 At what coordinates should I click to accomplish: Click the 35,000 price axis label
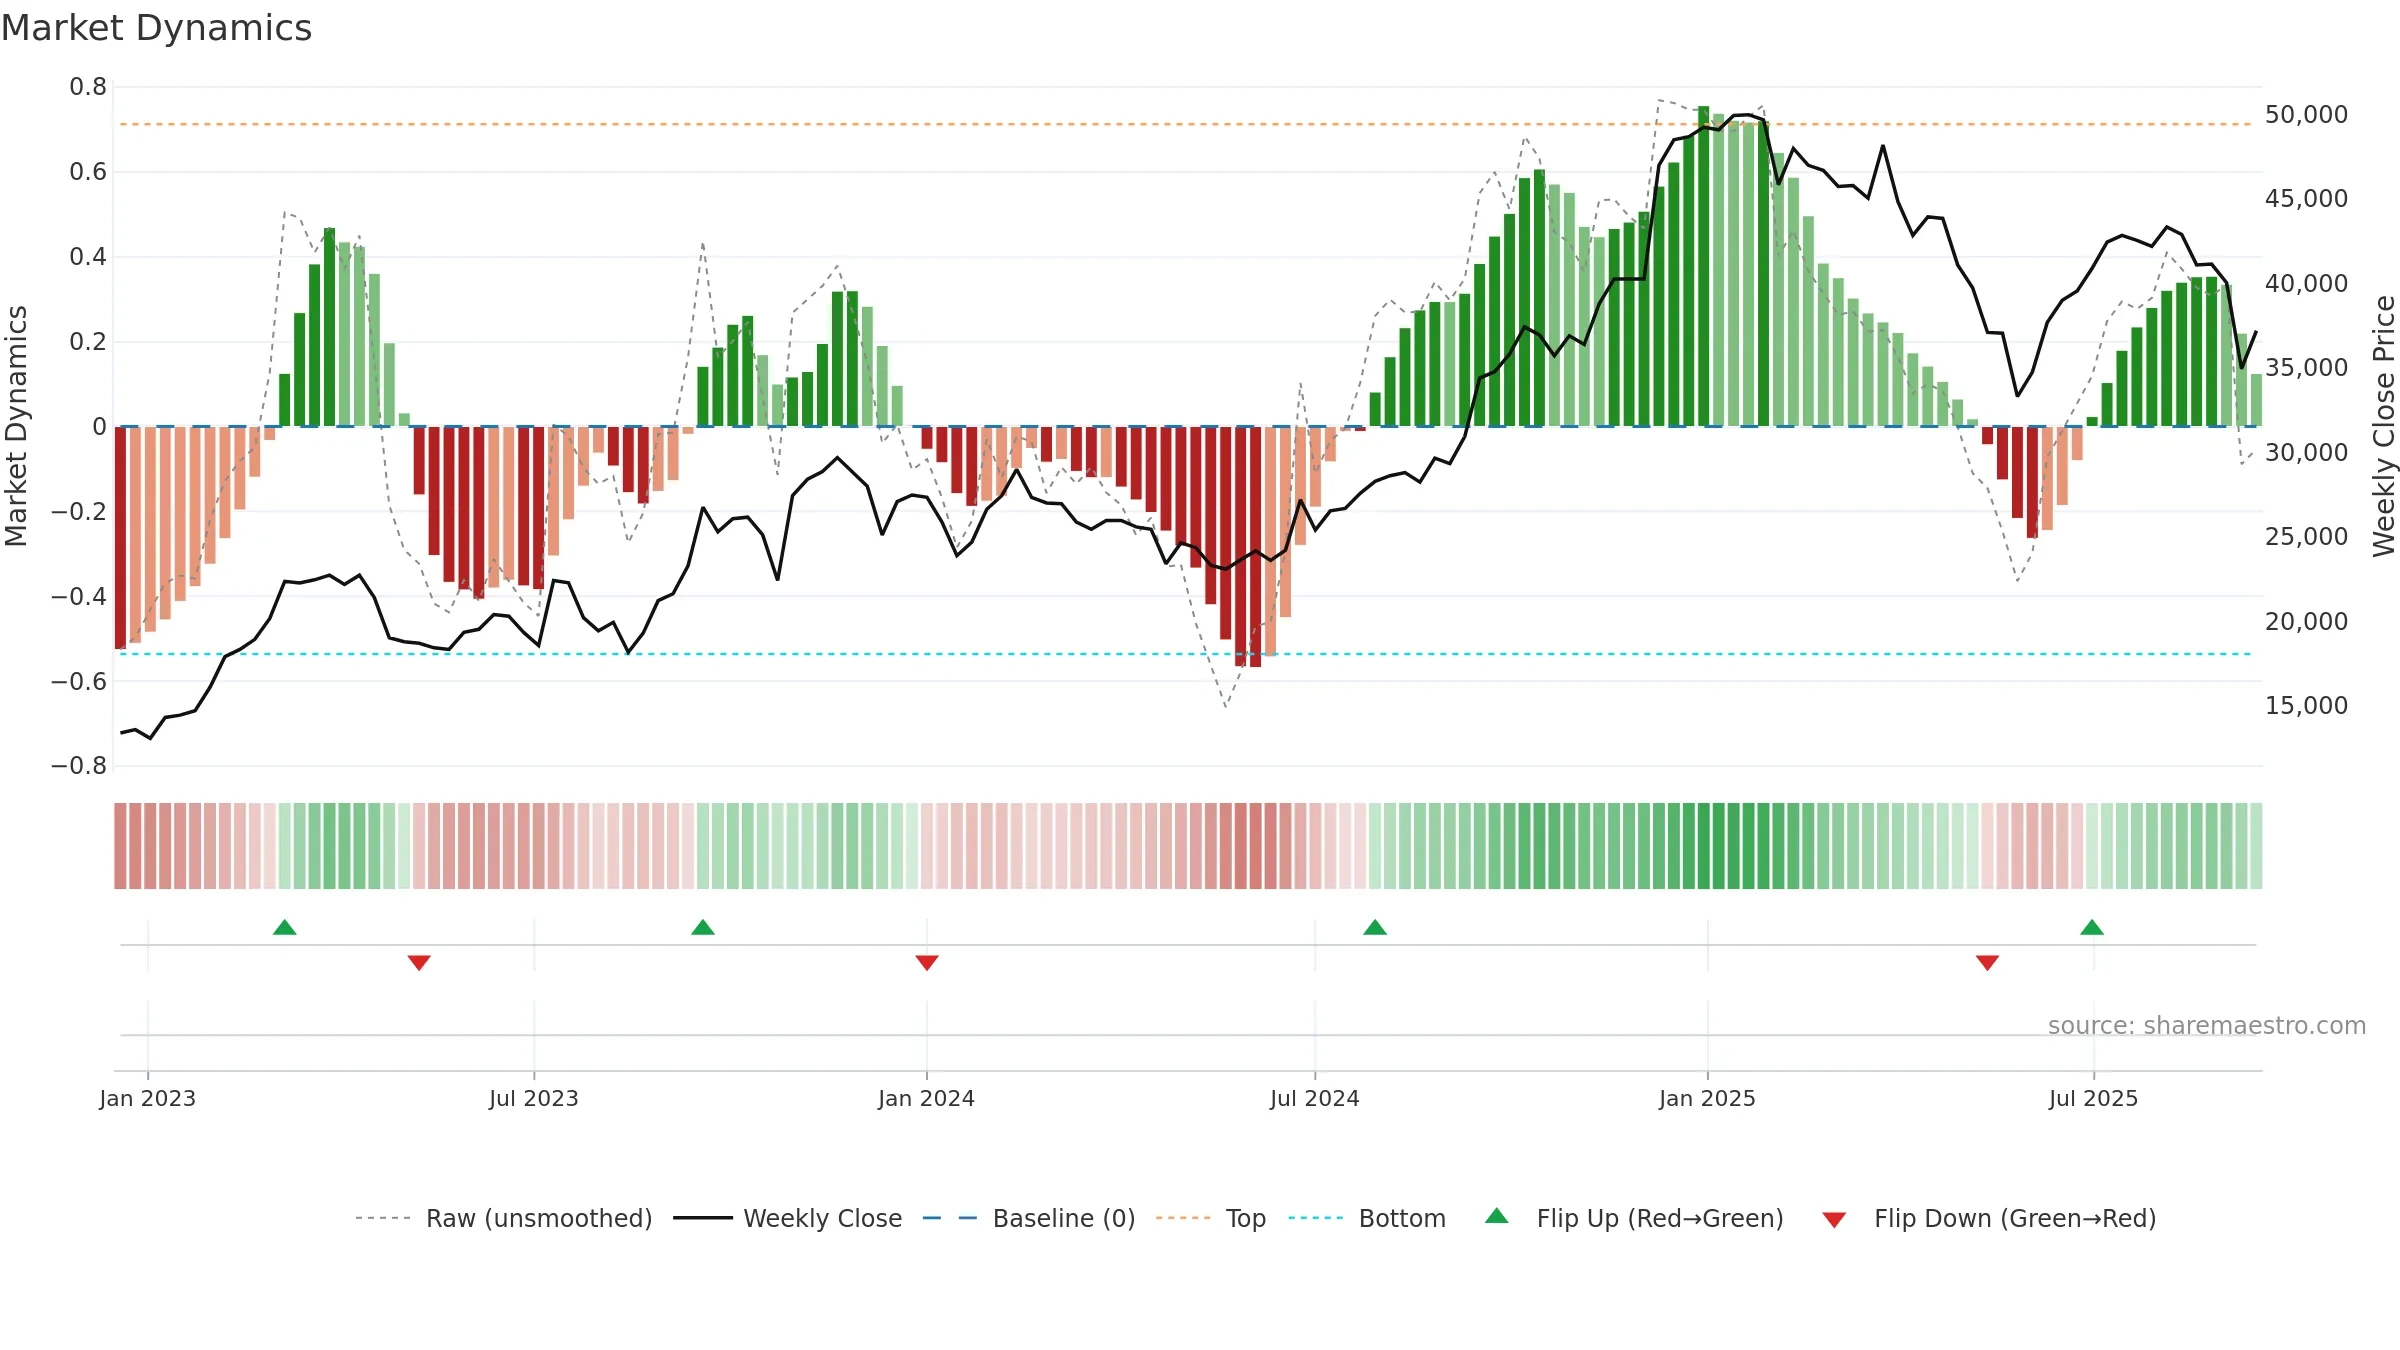pos(2307,367)
